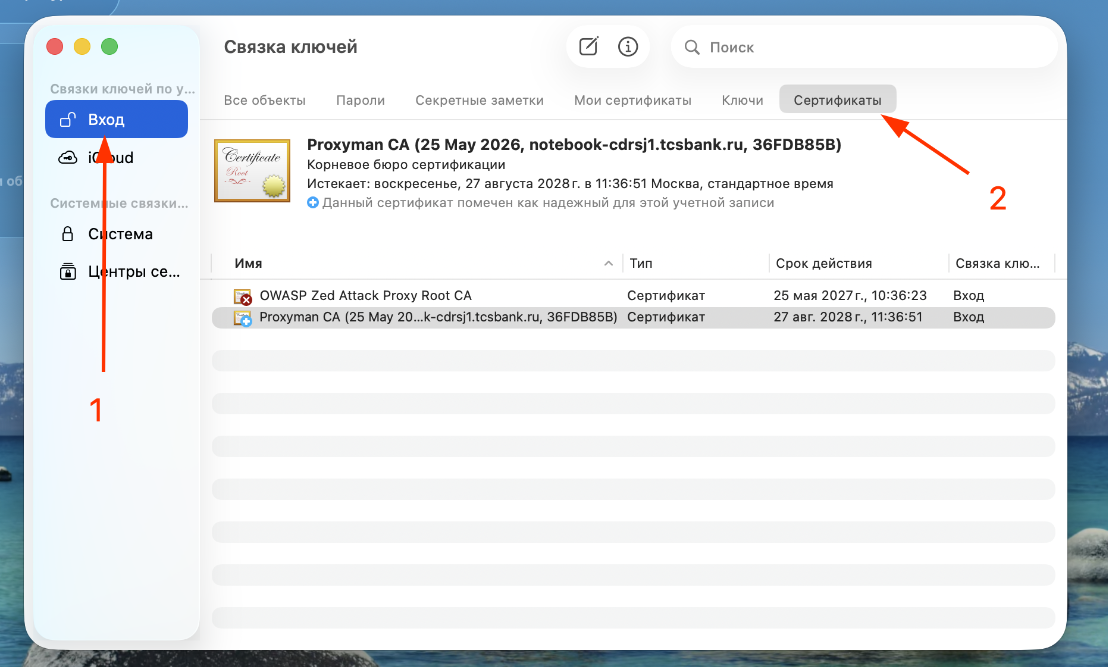Select OWASP Zed Attack Proxy Root CA row
Screen dimensions: 1108x667
[x=633, y=295]
